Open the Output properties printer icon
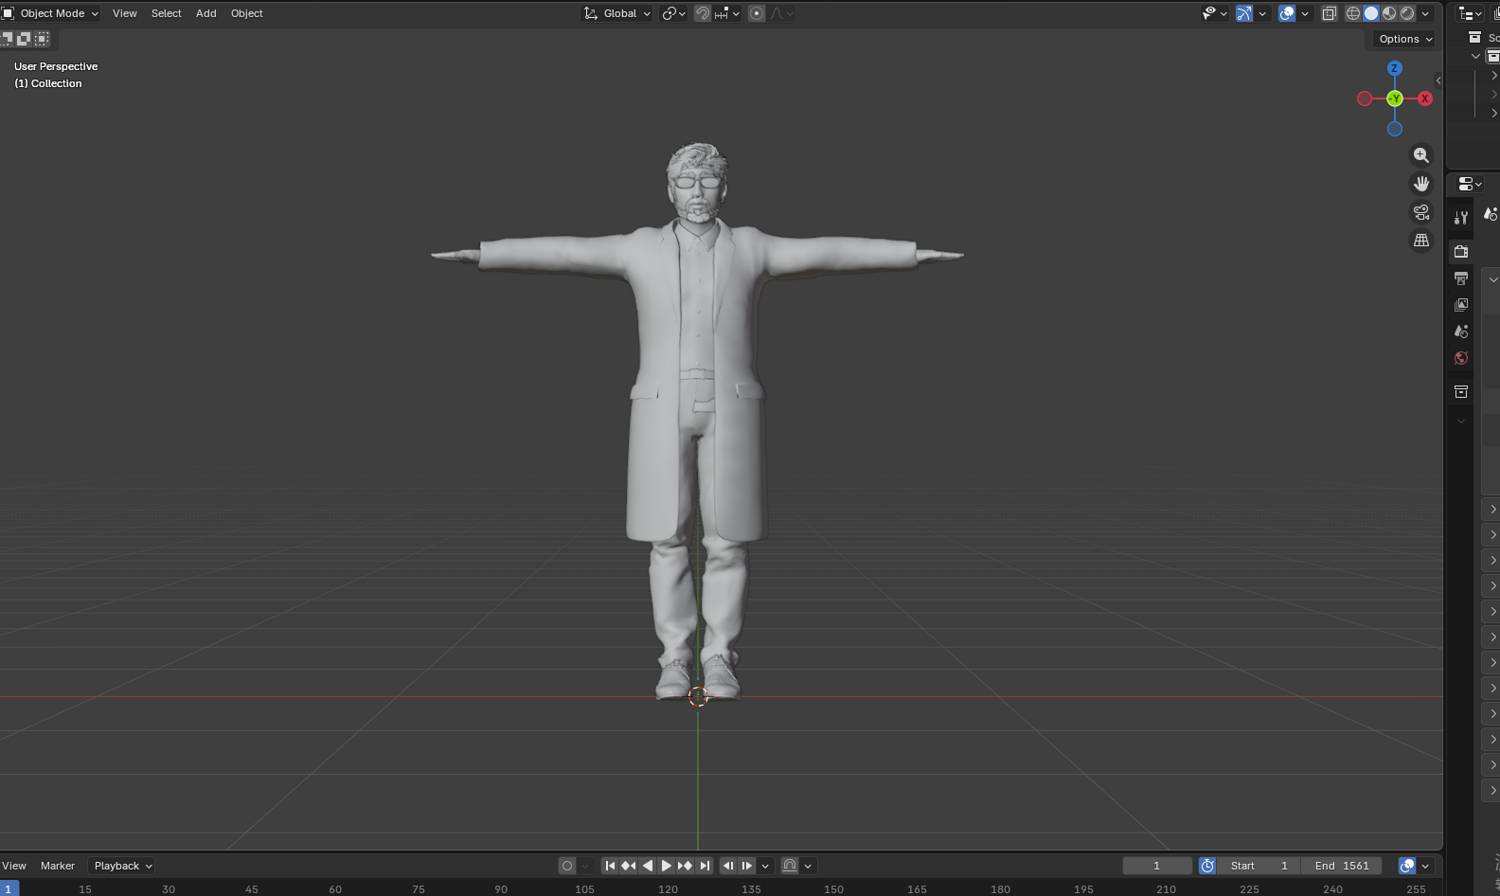The height and width of the screenshot is (896, 1500). click(x=1461, y=278)
